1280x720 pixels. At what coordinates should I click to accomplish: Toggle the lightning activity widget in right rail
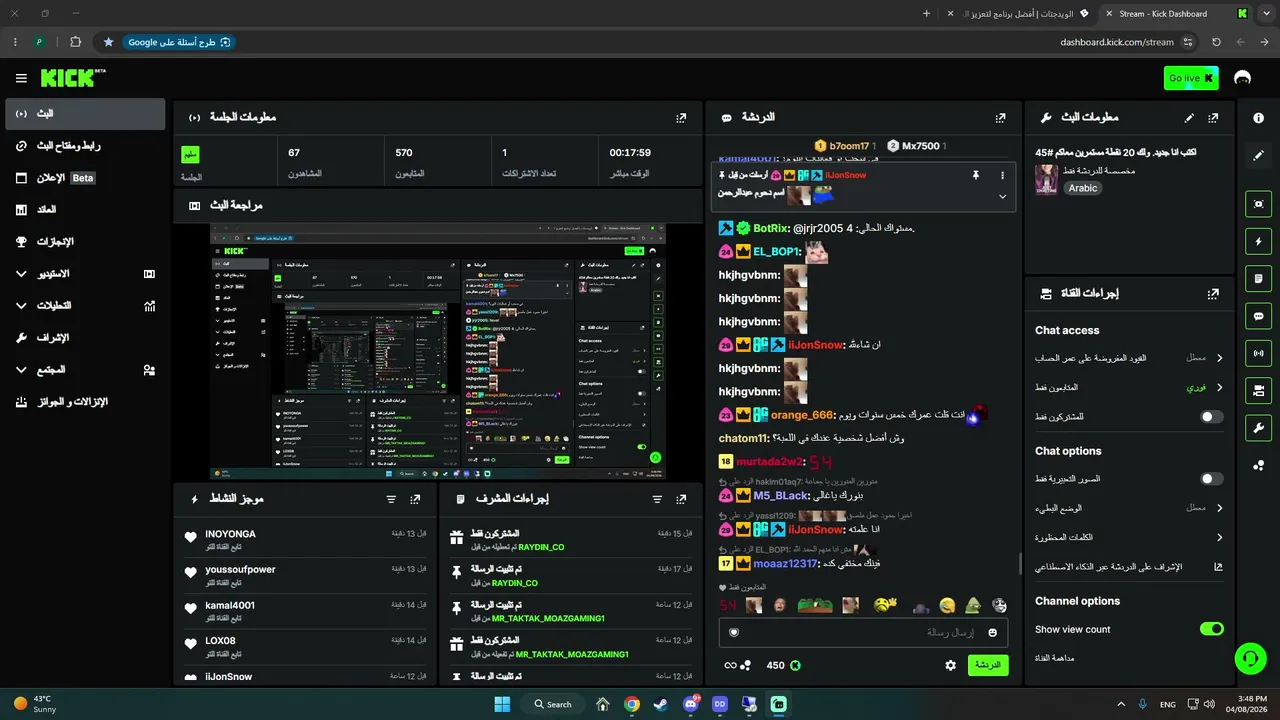pos(1258,241)
